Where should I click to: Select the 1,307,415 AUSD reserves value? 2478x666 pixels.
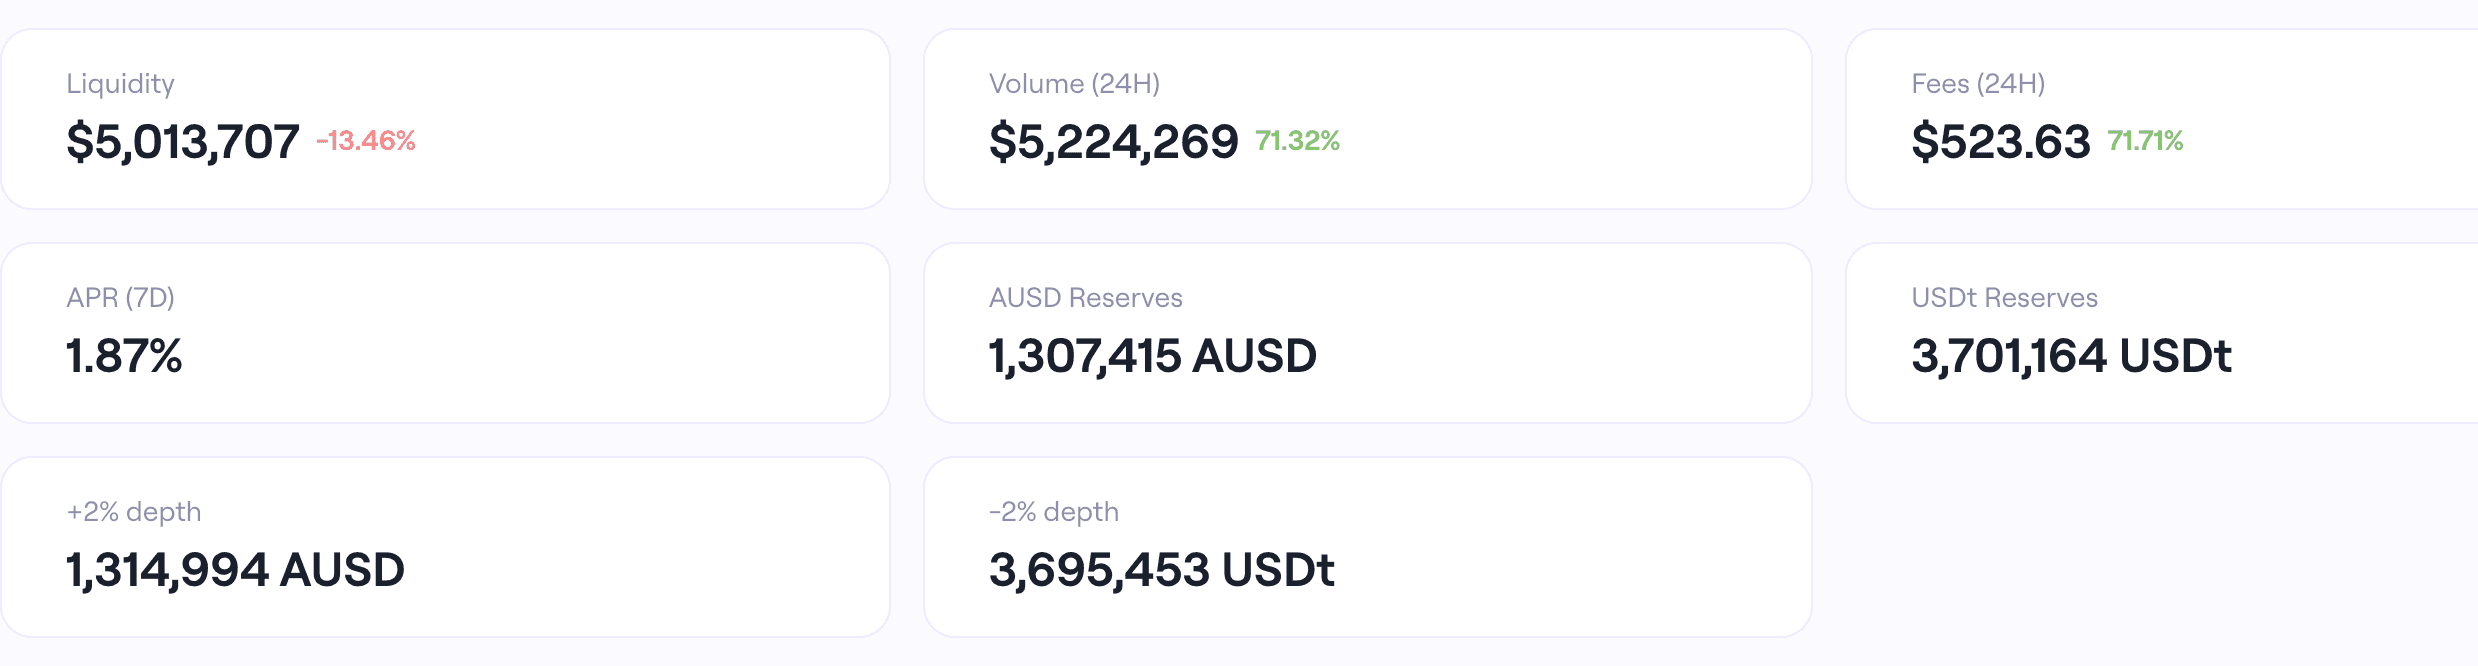tap(1152, 356)
